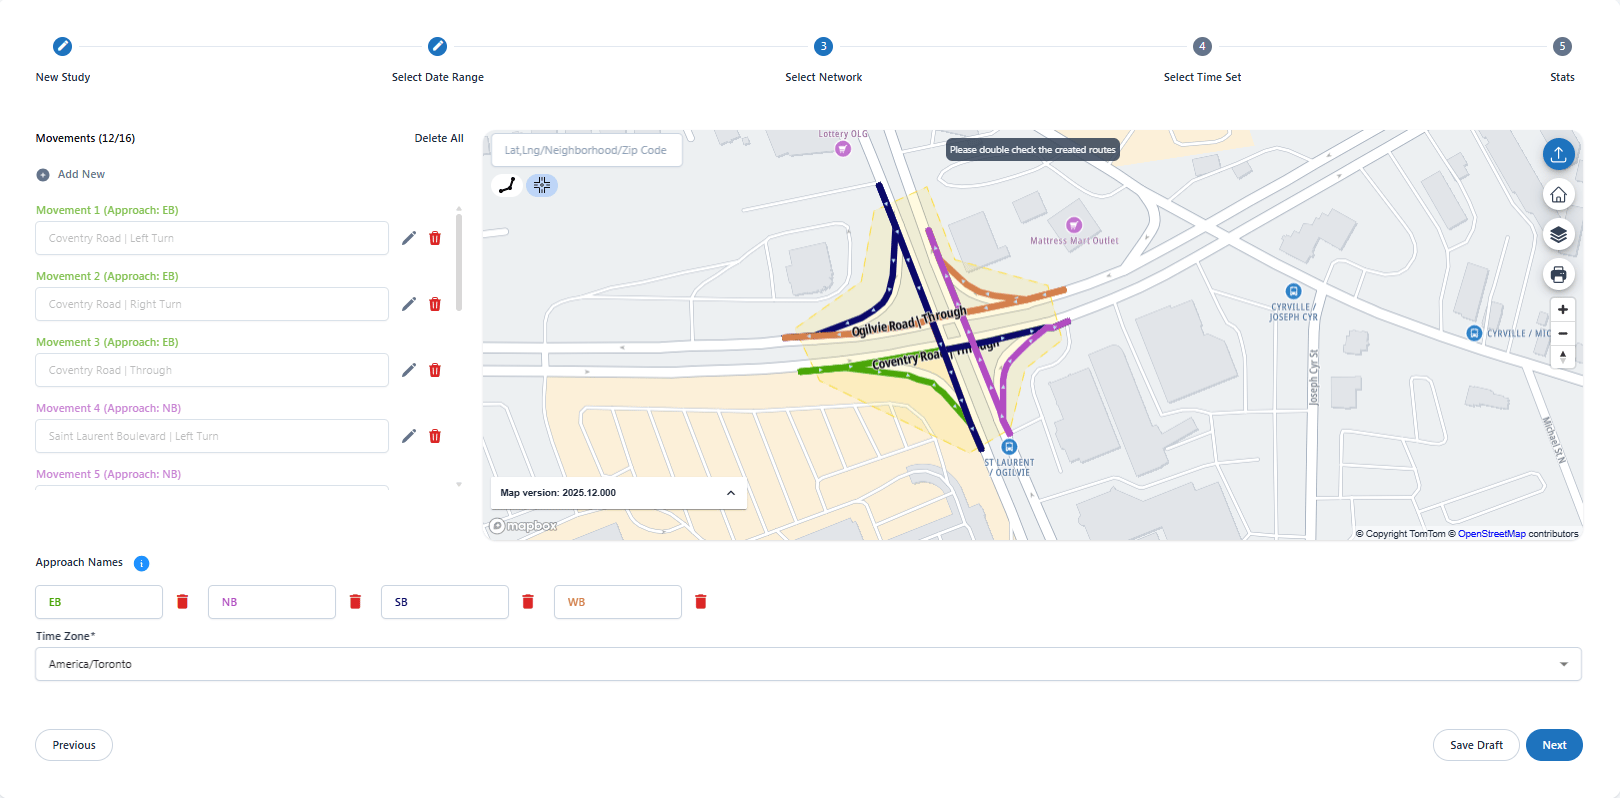Delete the WB approach name
1620x798 pixels.
(701, 602)
